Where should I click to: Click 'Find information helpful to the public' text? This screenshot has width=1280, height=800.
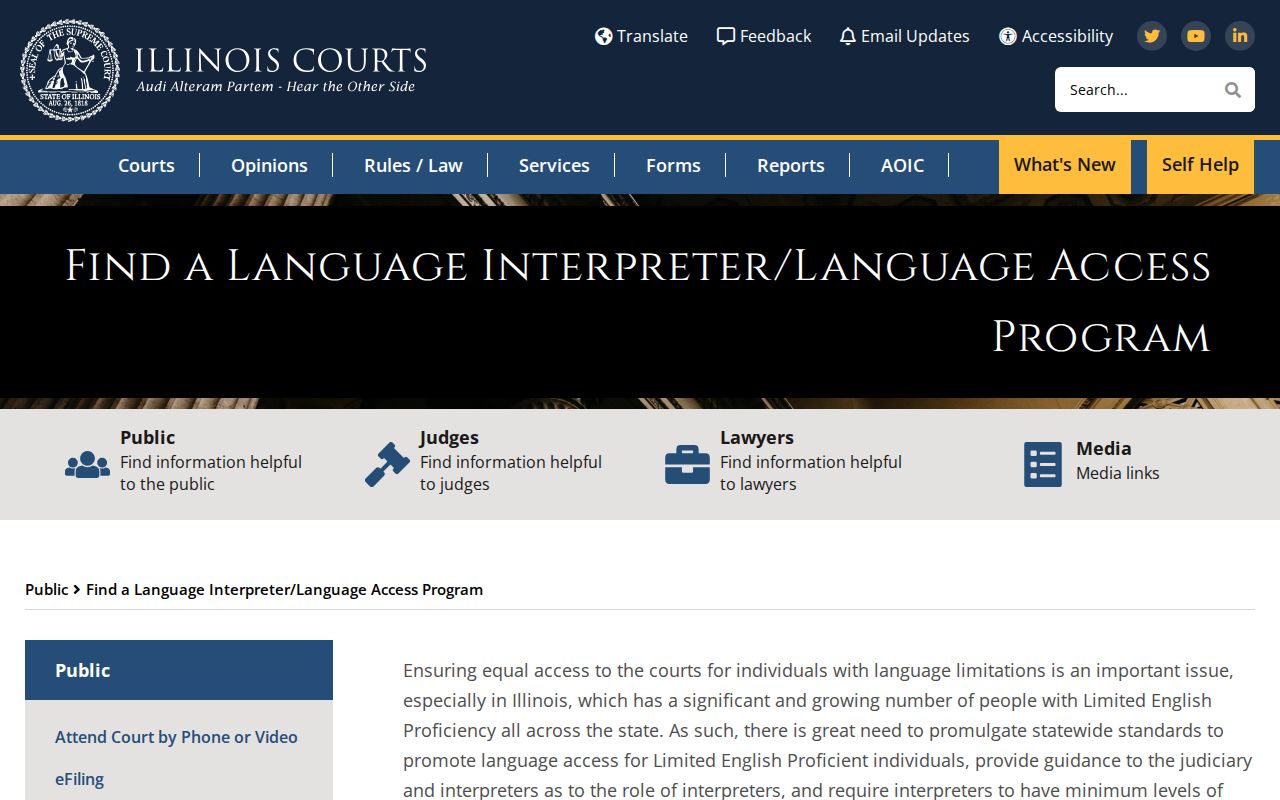[211, 473]
